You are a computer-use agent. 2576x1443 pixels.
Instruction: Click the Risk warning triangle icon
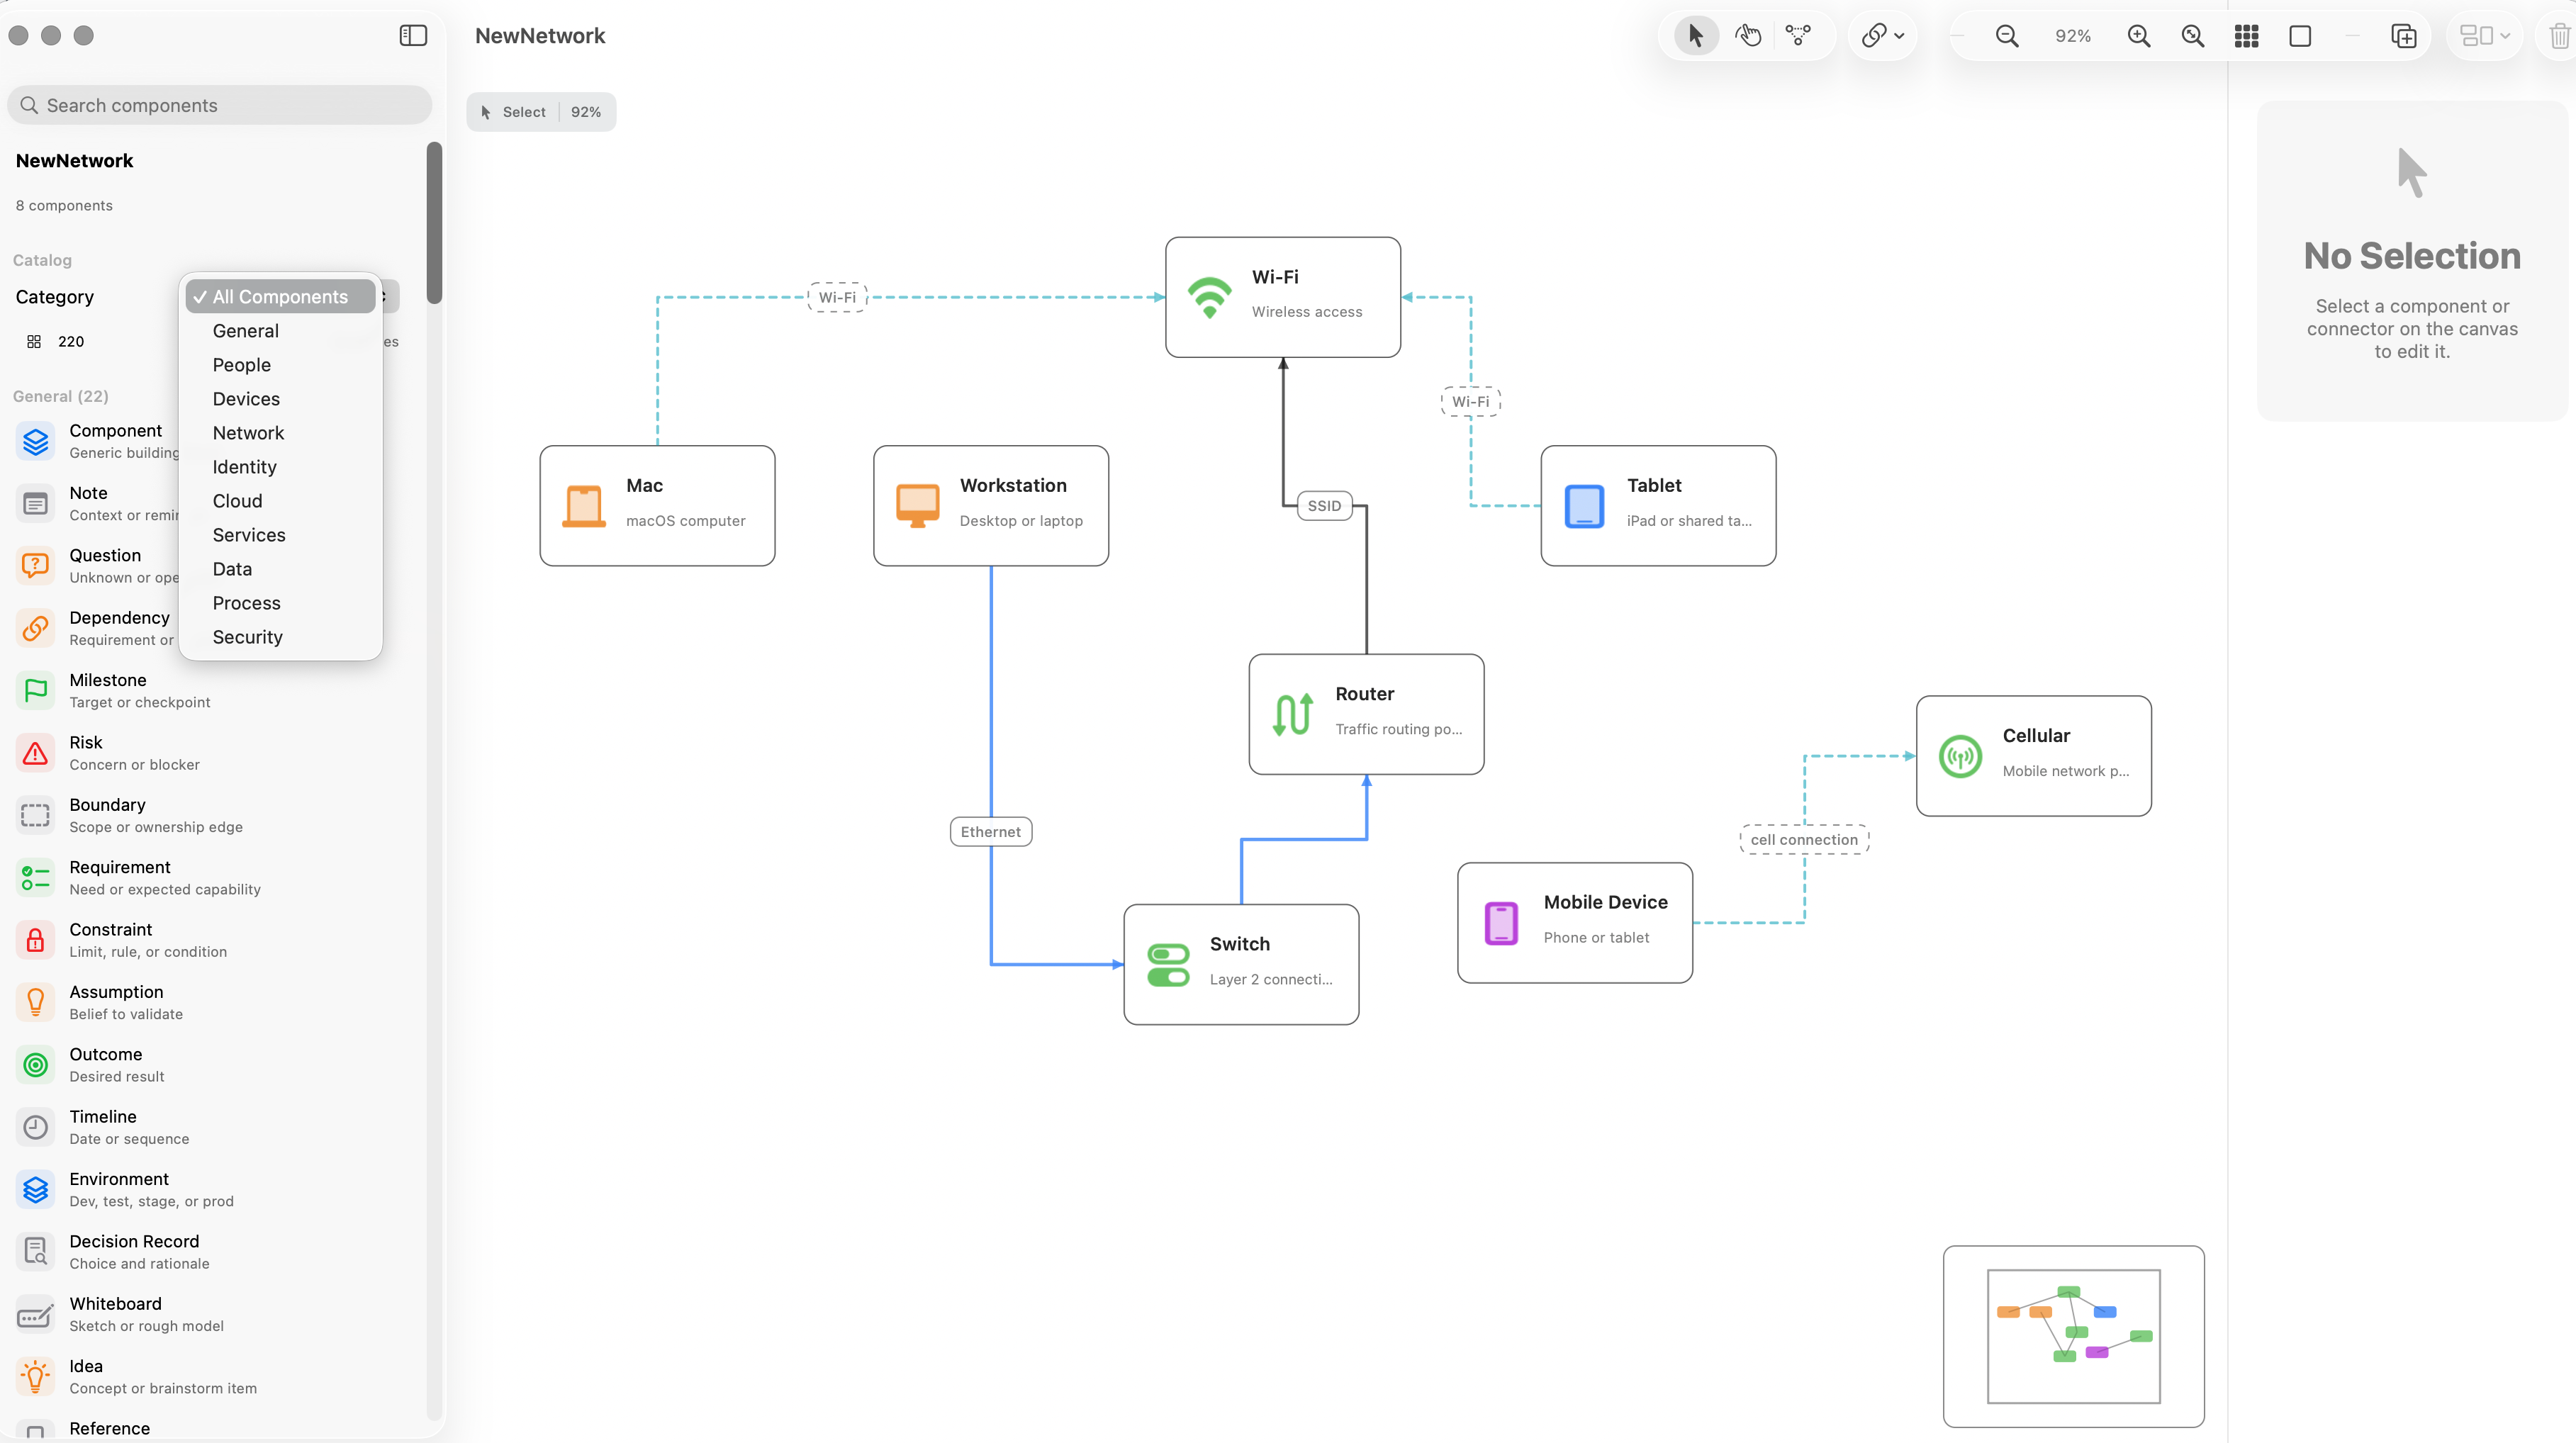35,753
